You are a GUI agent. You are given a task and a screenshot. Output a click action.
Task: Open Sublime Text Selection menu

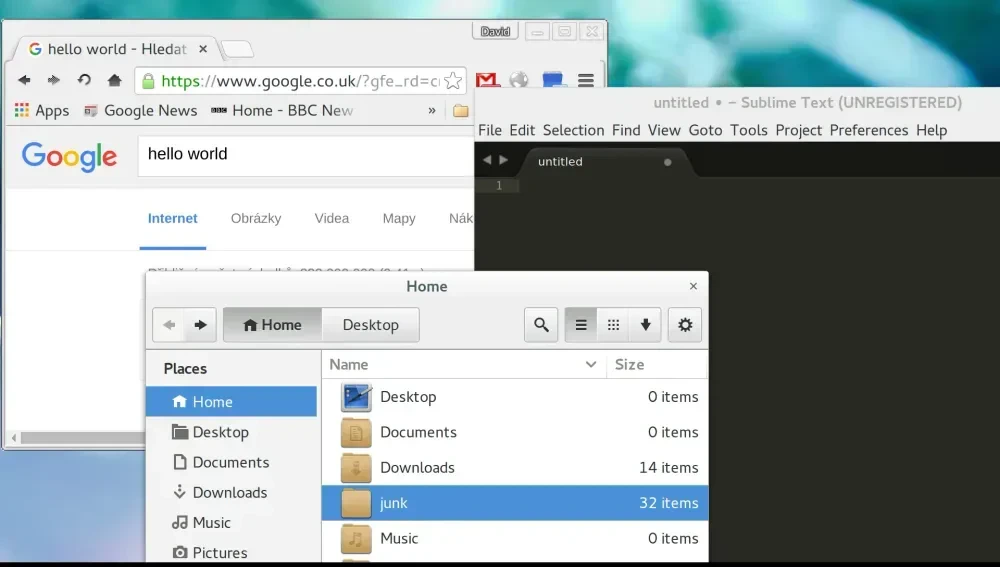coord(573,130)
